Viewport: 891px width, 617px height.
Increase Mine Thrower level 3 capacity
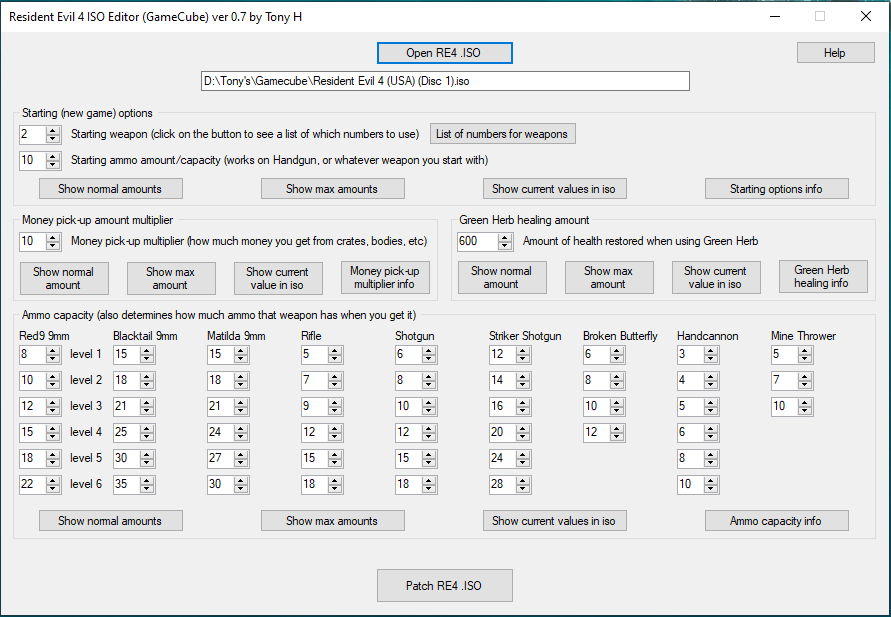(x=805, y=402)
